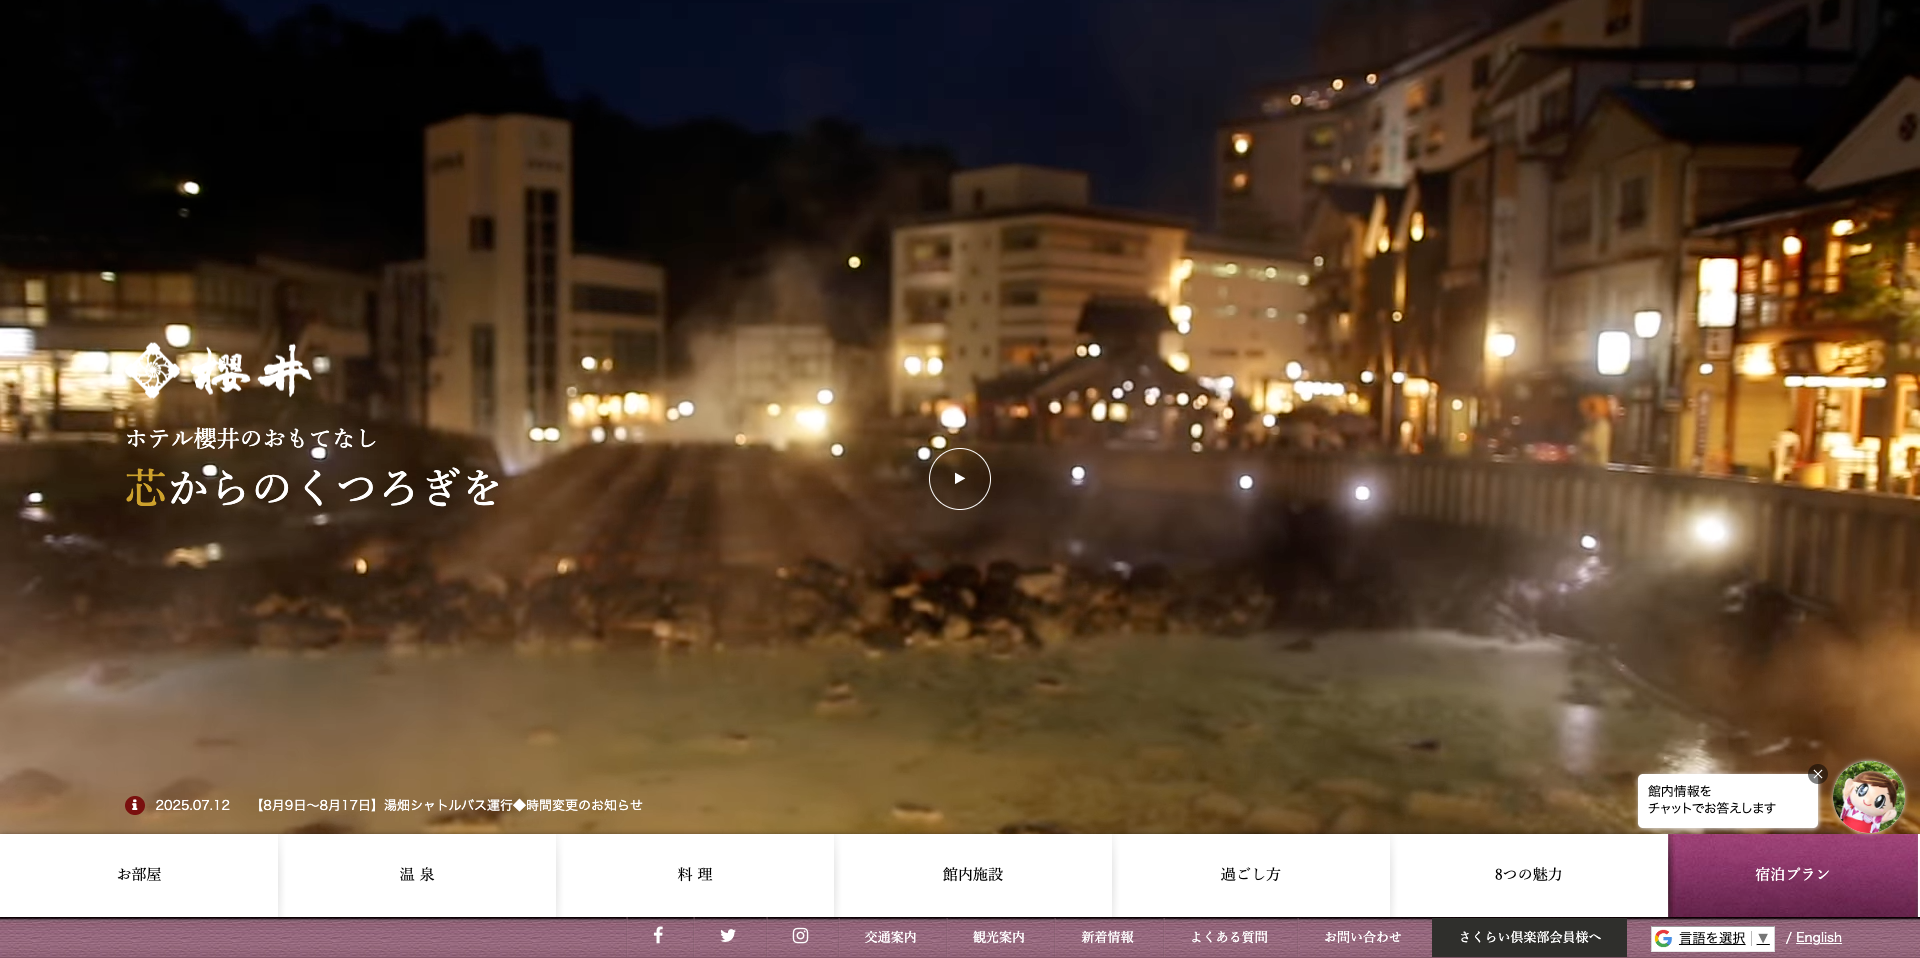Open the Hotel Sakurai logo link
1920x958 pixels.
click(220, 371)
